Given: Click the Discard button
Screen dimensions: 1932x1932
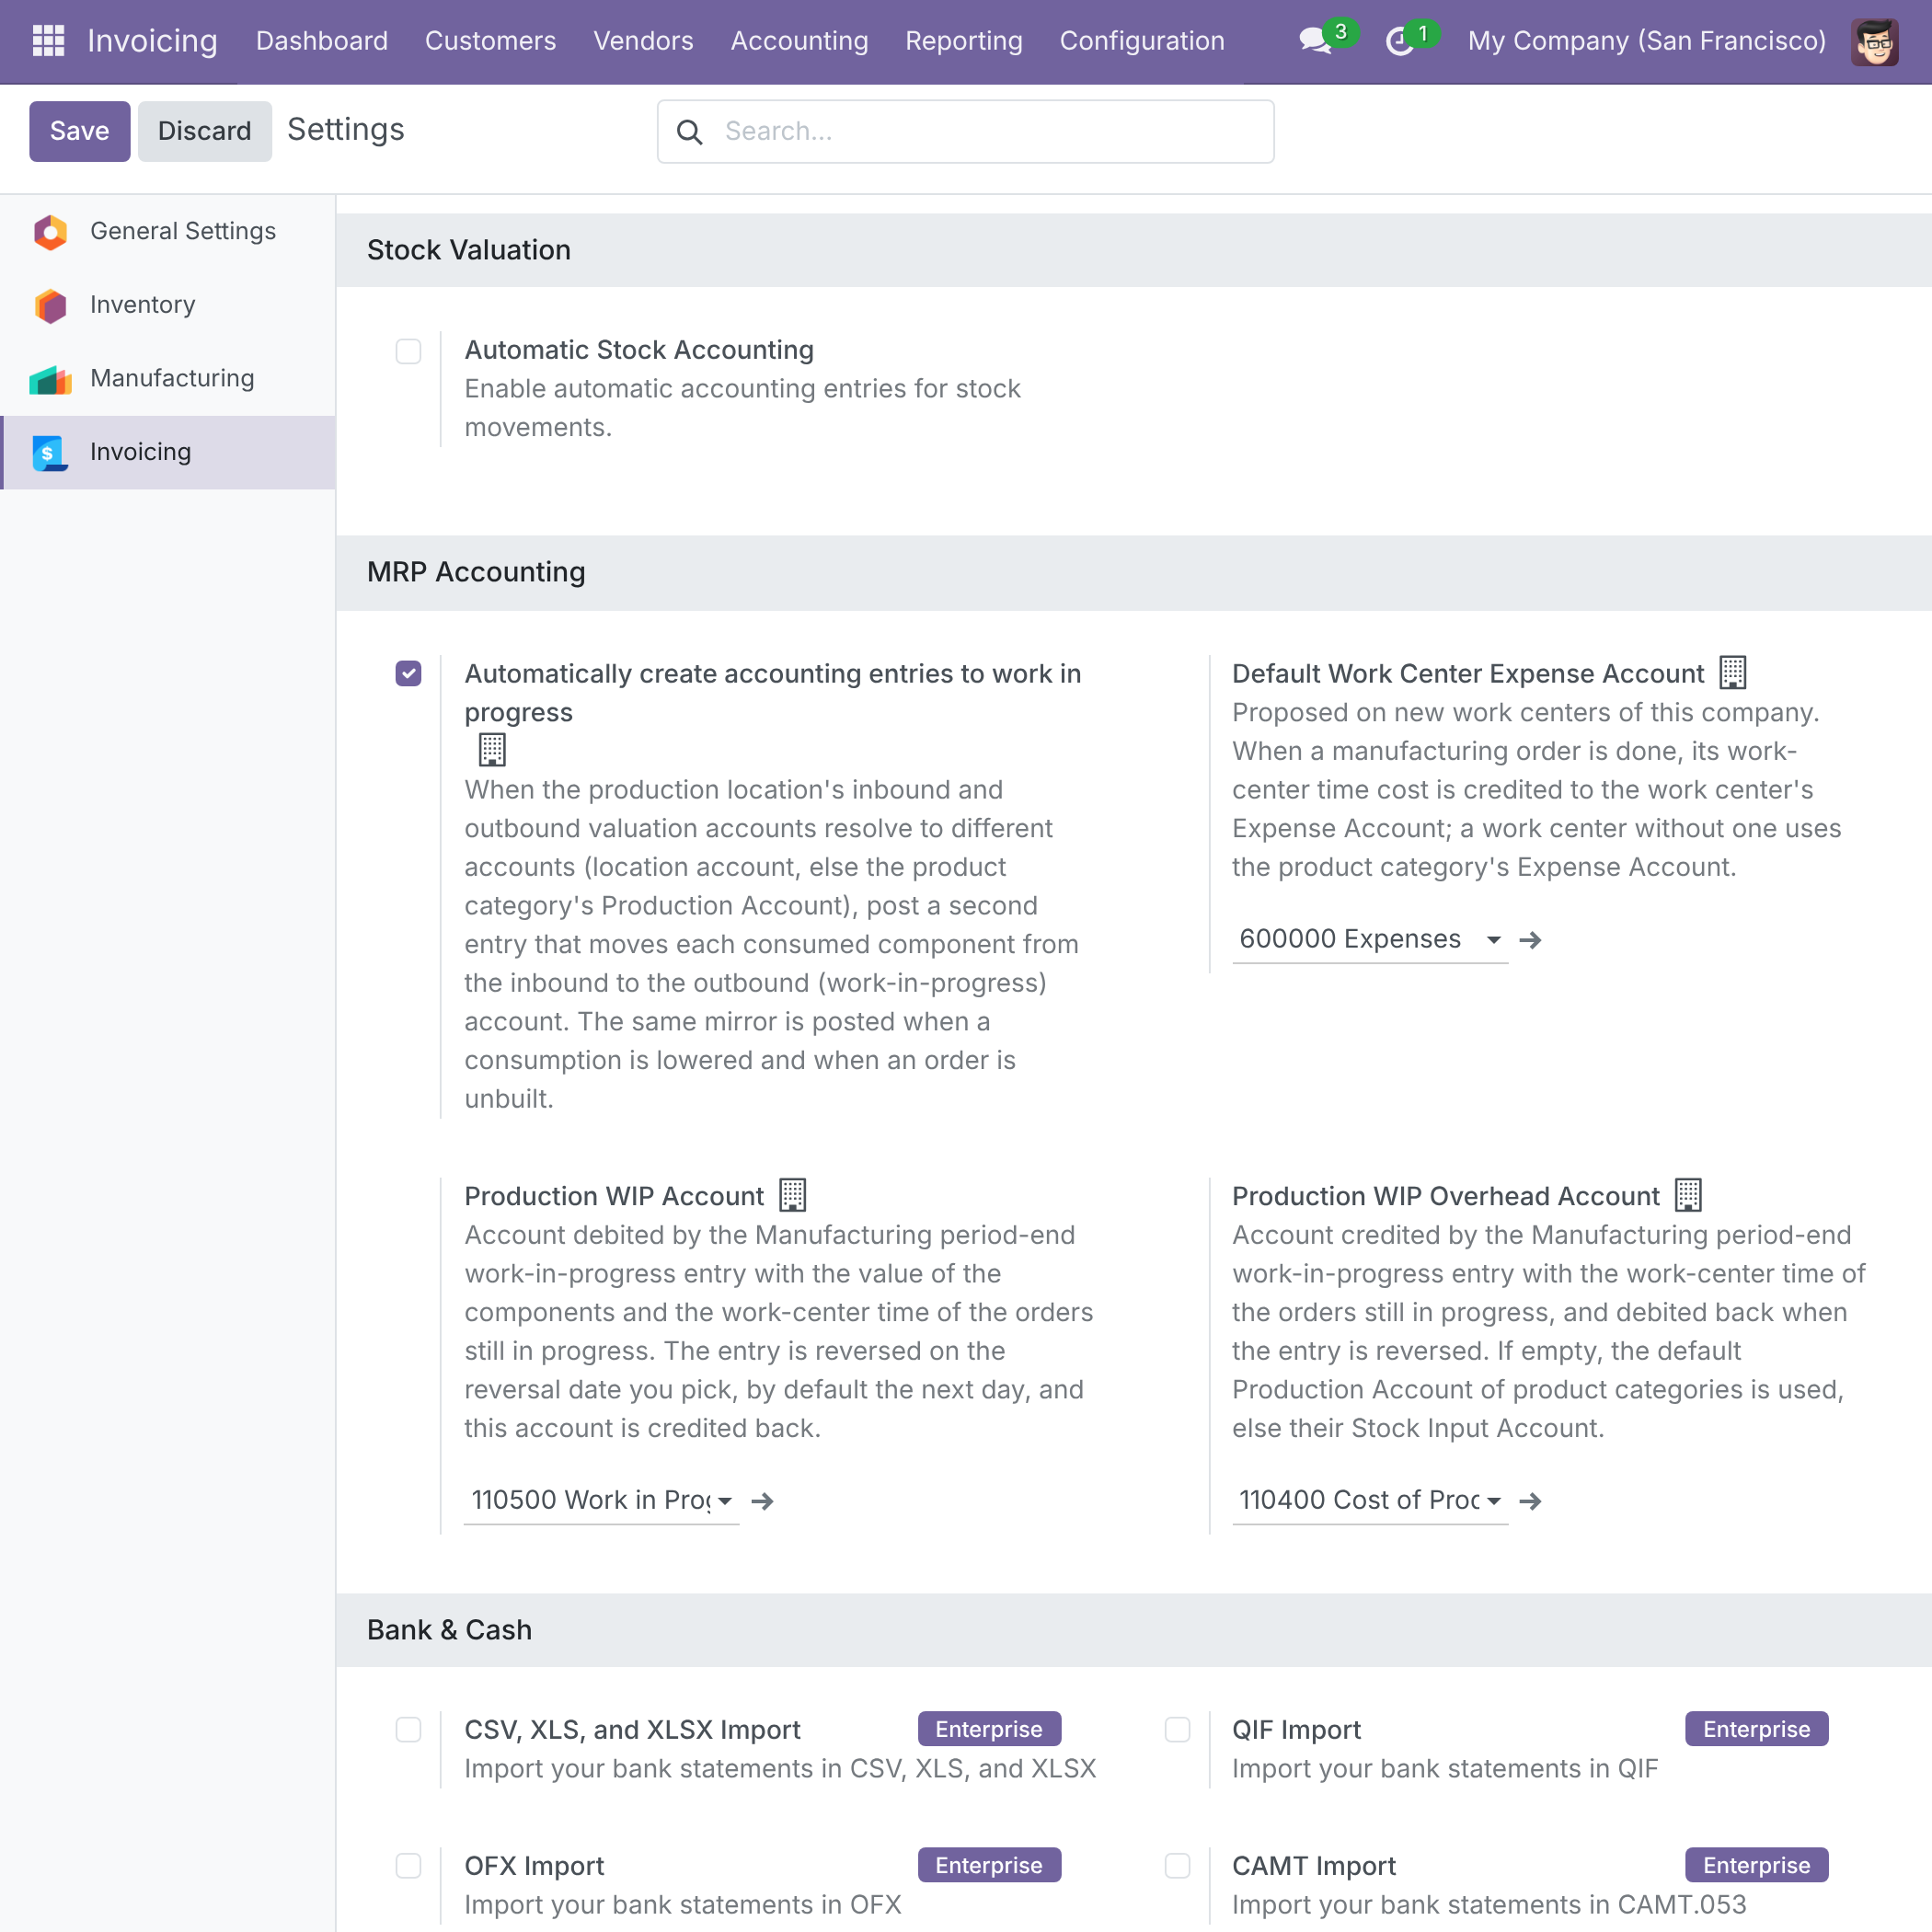Looking at the screenshot, I should point(205,131).
